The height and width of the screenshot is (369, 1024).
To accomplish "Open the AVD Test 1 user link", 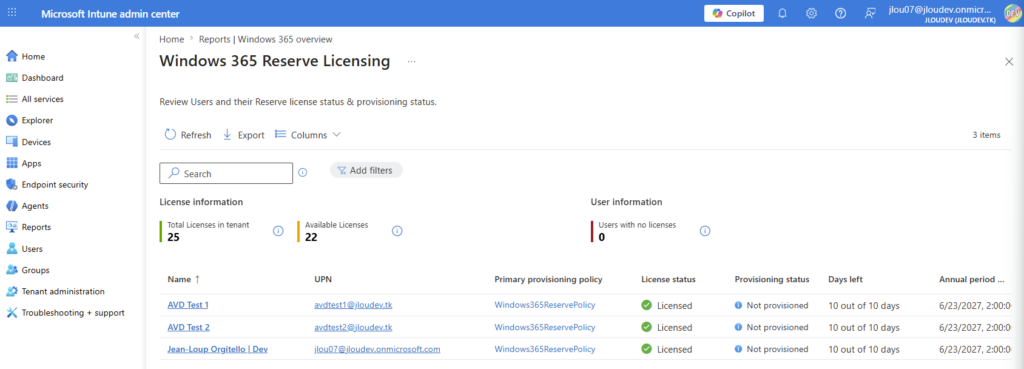I will tap(188, 305).
